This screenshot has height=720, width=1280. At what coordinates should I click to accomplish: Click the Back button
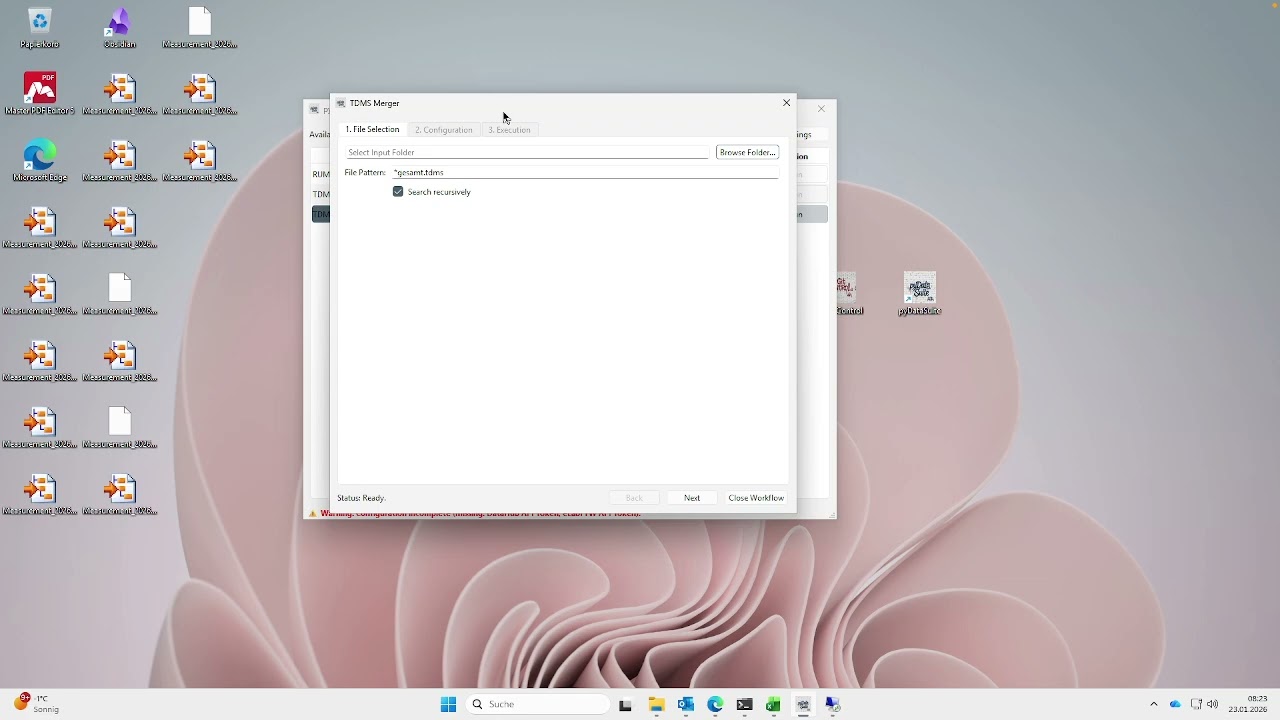click(x=634, y=498)
